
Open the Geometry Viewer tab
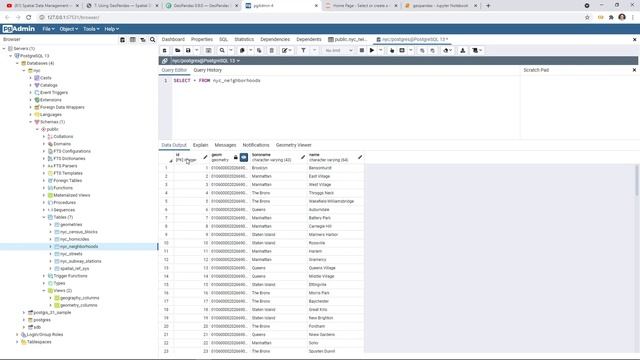tap(293, 145)
